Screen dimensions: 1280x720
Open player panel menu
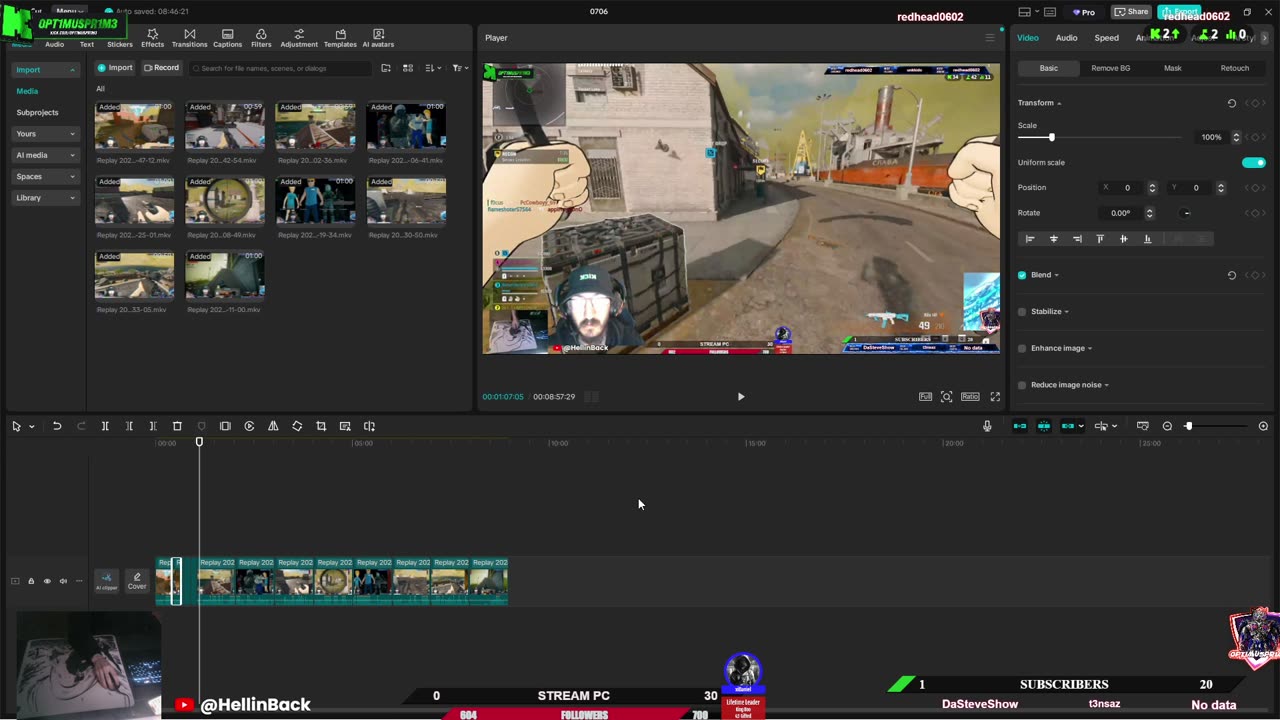(990, 38)
